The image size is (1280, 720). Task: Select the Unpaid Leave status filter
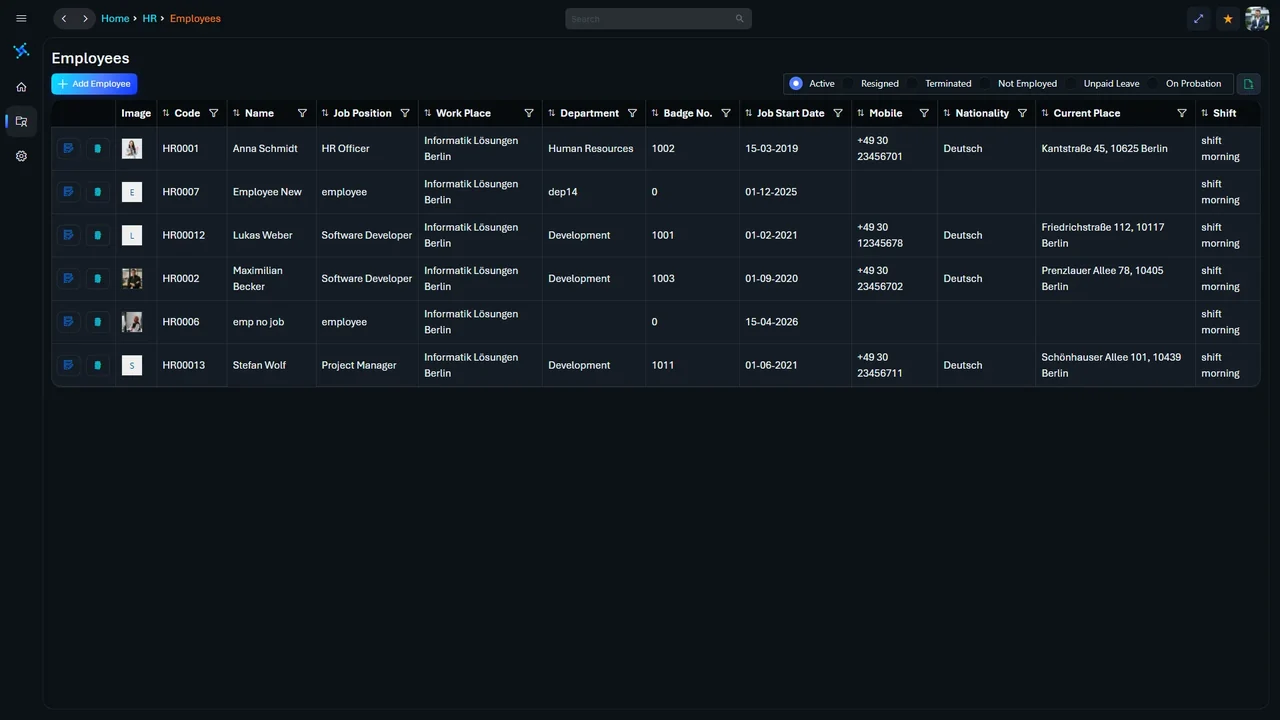[x=1071, y=84]
